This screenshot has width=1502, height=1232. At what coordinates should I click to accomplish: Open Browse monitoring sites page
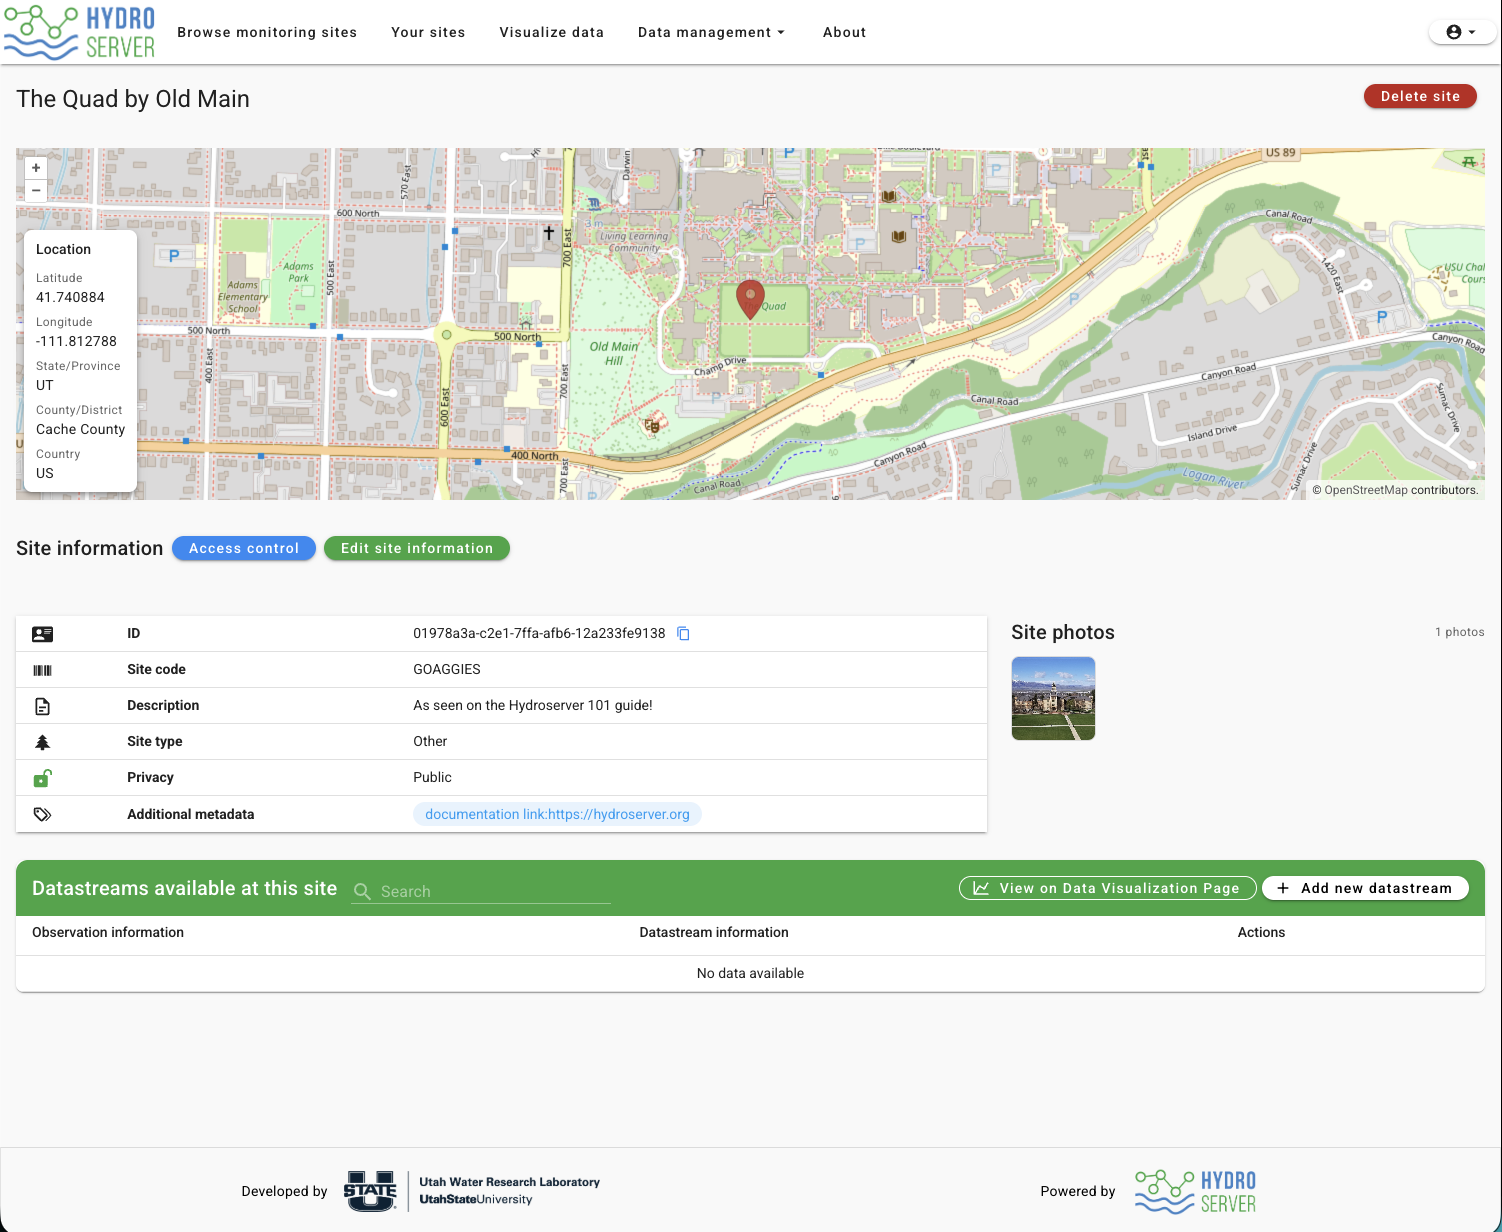coord(267,32)
